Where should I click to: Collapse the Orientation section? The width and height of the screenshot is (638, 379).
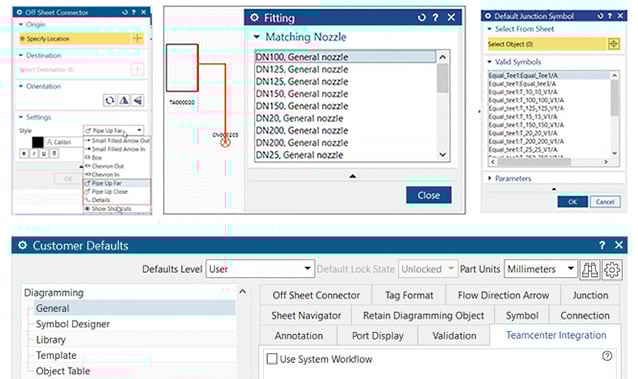click(x=21, y=86)
